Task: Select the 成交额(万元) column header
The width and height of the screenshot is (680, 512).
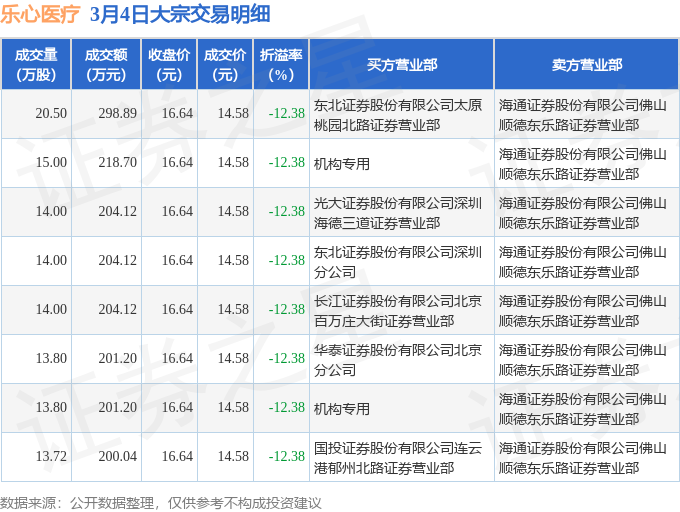Action: pos(106,64)
